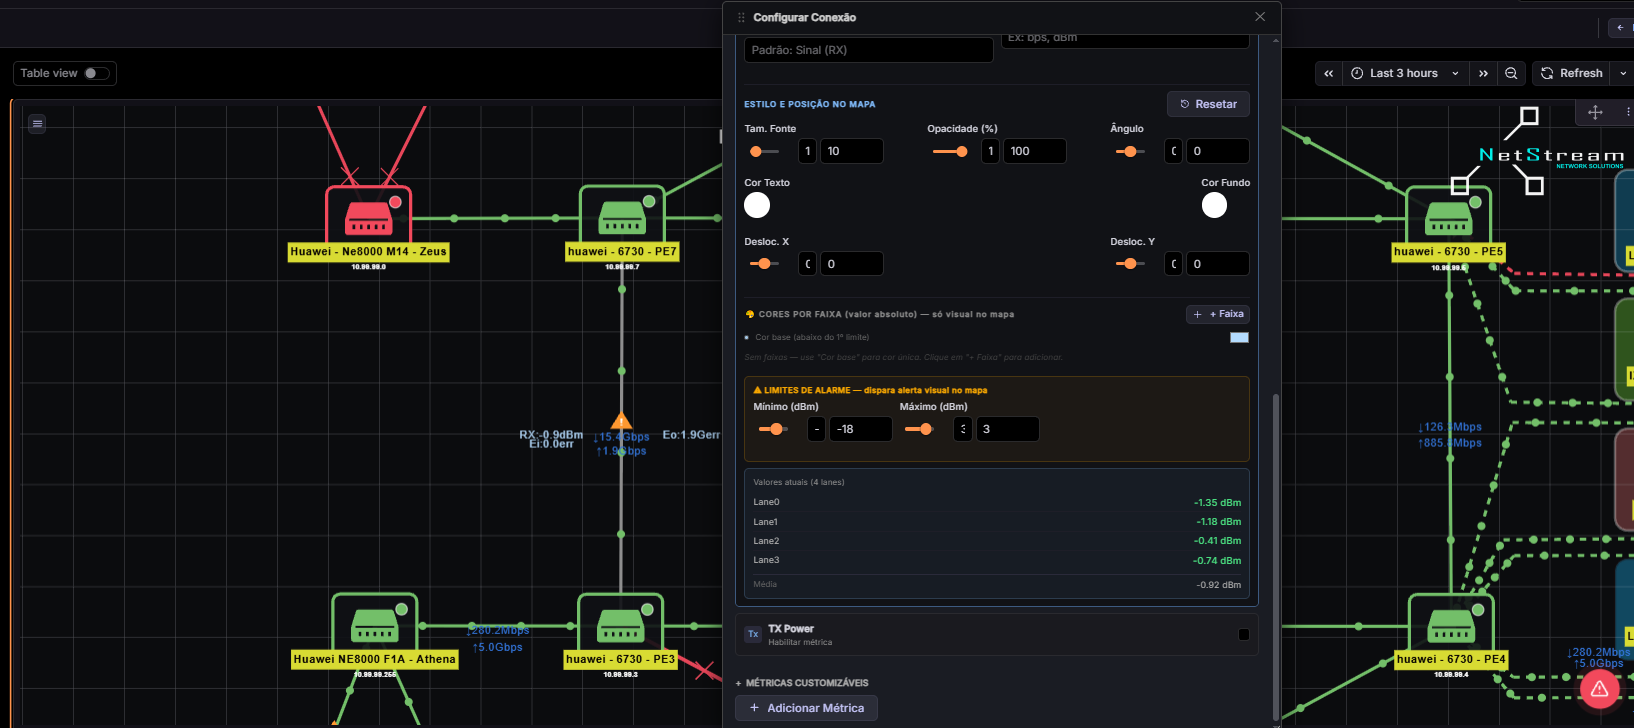Click the dialog drag handle grip icon
The width and height of the screenshot is (1634, 728).
click(741, 18)
